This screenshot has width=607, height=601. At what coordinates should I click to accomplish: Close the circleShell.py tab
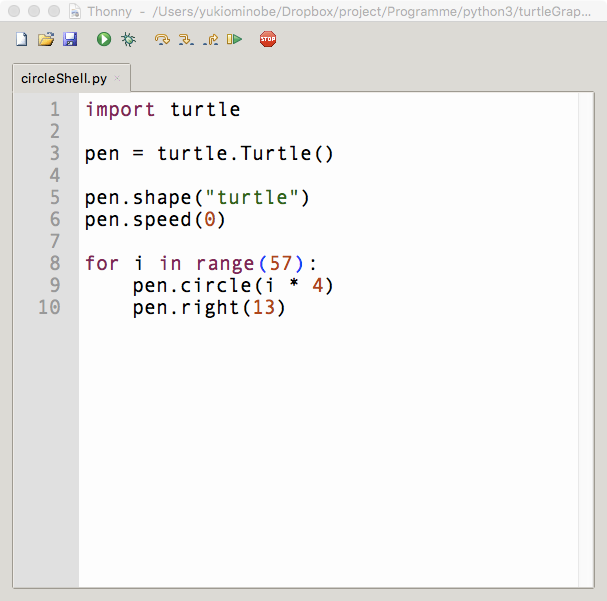[x=117, y=78]
